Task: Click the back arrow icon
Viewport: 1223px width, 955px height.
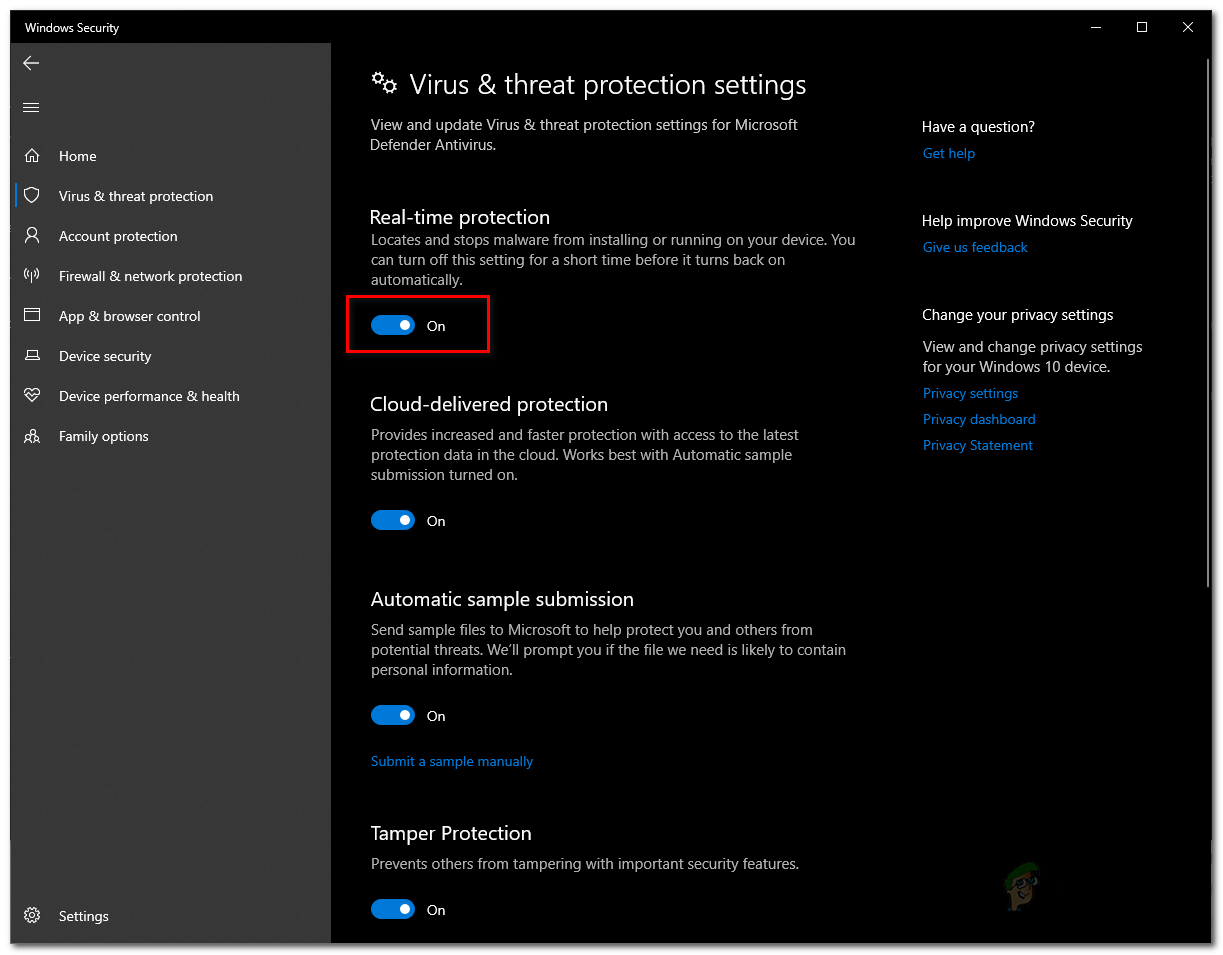Action: coord(31,63)
